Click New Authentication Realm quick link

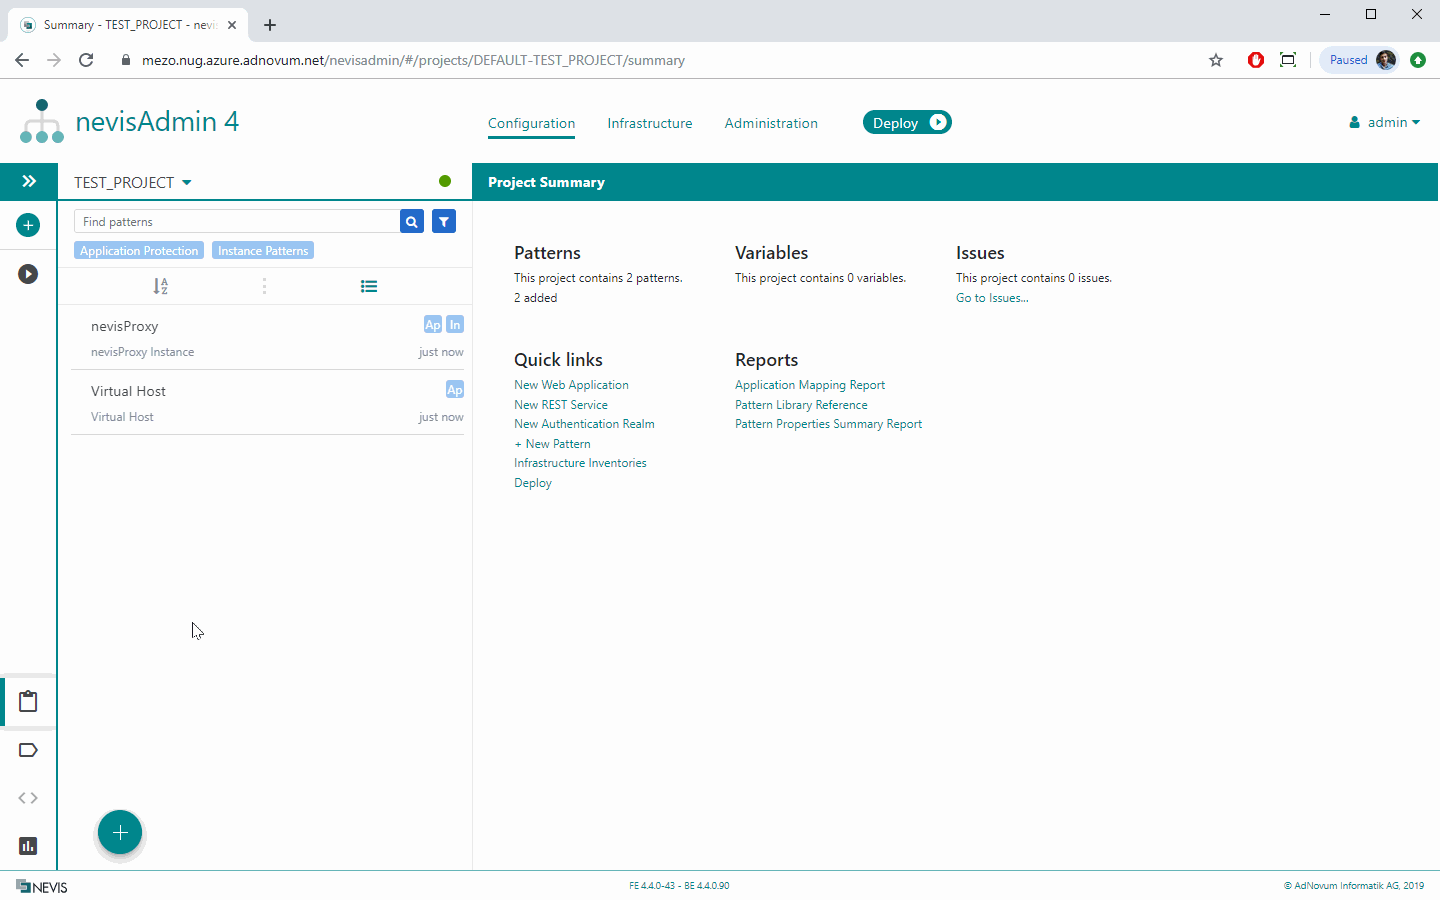coord(584,424)
